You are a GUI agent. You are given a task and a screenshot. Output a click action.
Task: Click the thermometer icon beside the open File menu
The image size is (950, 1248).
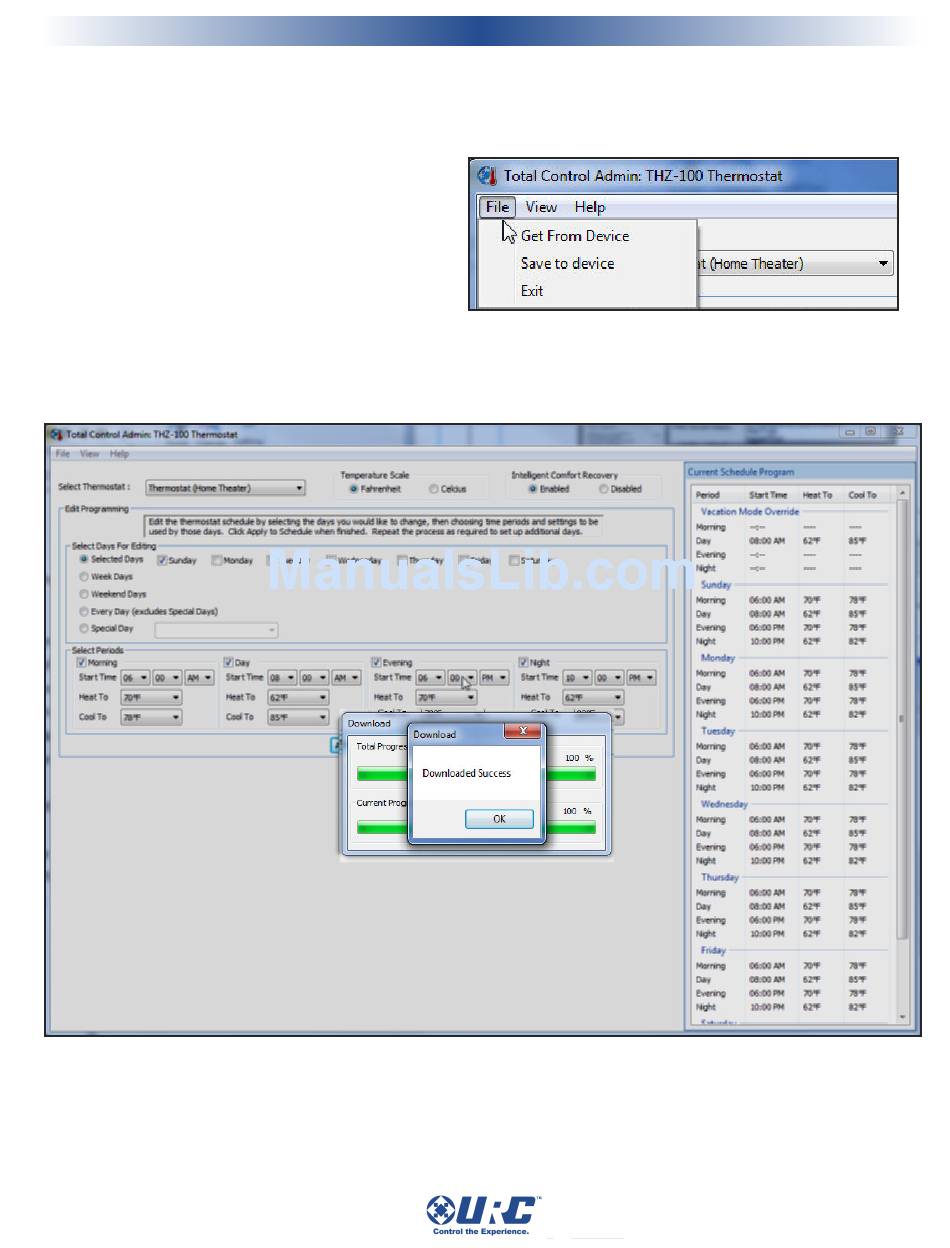point(487,175)
